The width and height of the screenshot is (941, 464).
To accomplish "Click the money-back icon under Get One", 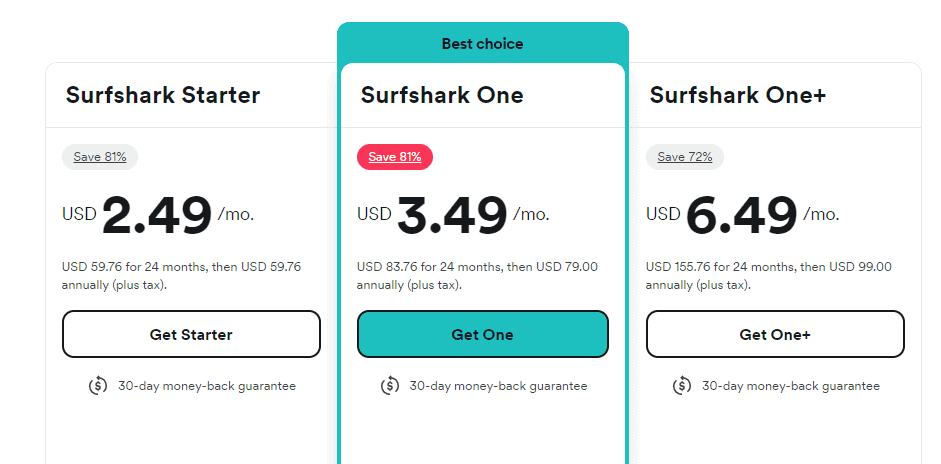I will tap(390, 386).
